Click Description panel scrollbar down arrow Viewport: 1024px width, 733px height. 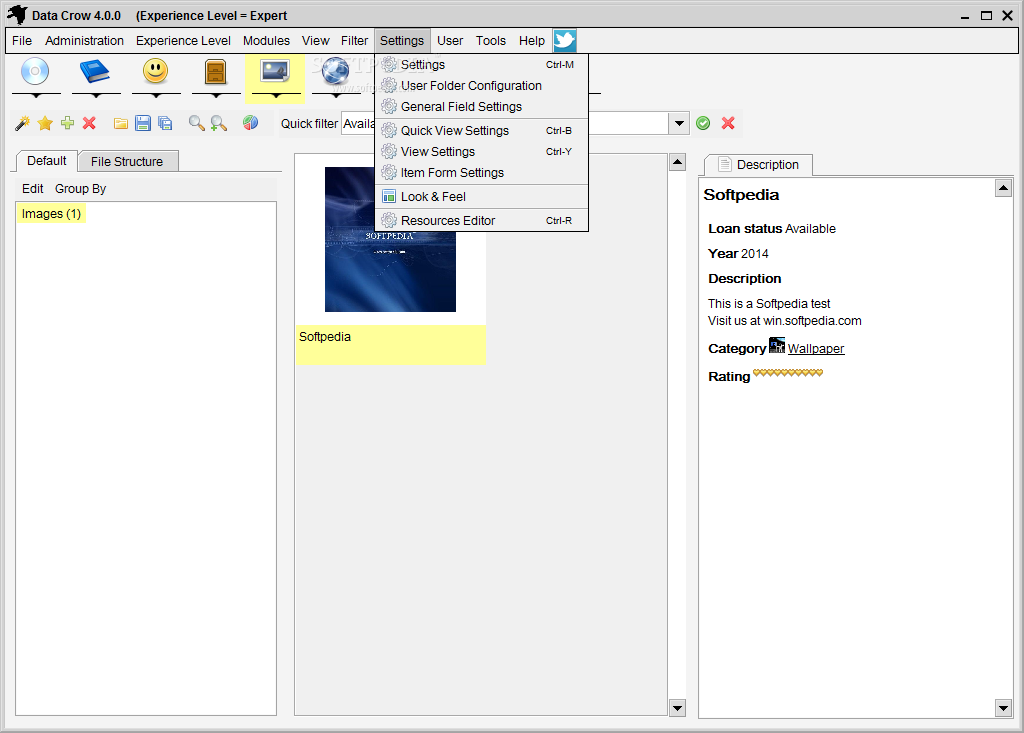click(x=1003, y=708)
